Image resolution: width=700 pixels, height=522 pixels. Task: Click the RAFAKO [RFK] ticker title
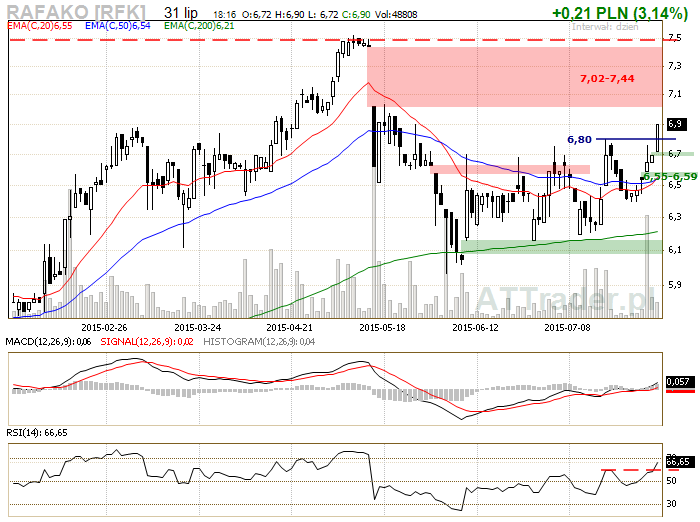point(76,12)
